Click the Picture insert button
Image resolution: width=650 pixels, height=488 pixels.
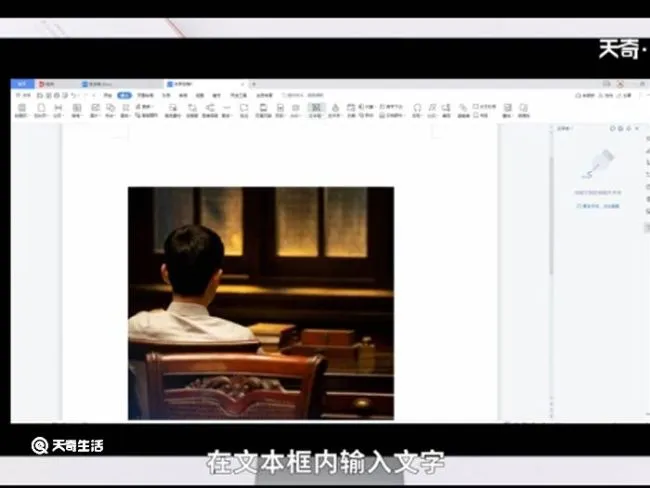coord(95,111)
